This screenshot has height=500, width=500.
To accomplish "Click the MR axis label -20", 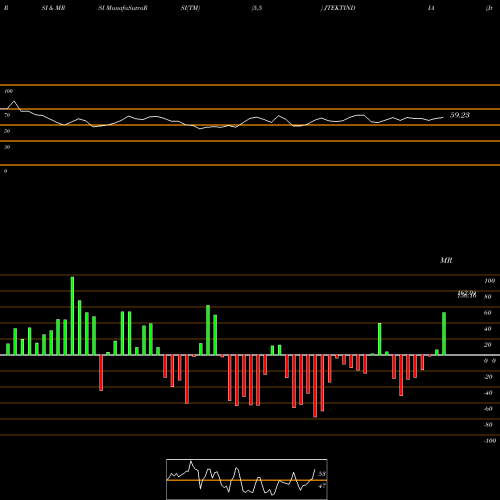I will [488, 377].
